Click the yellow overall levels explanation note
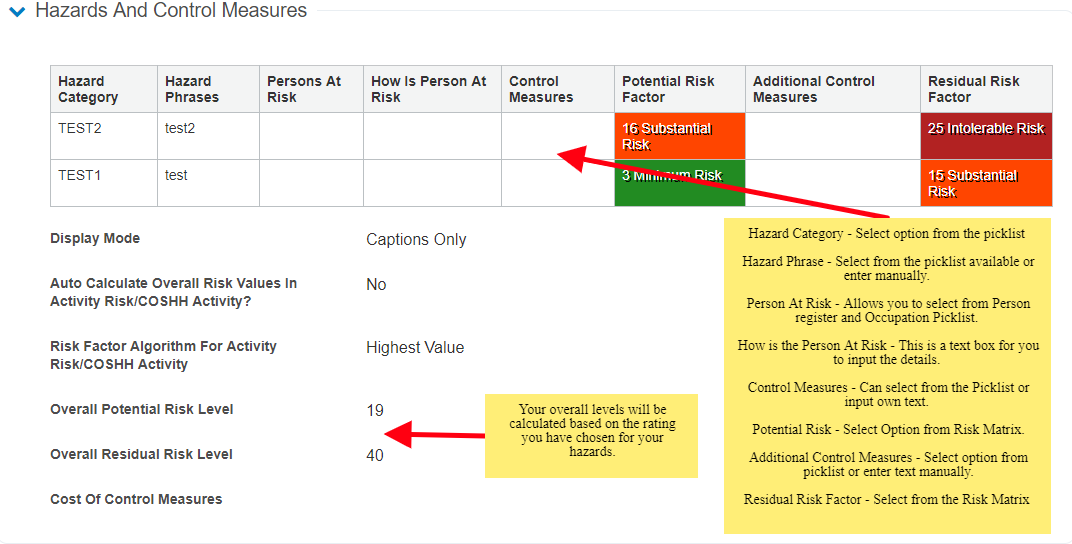The image size is (1072, 544). click(591, 435)
